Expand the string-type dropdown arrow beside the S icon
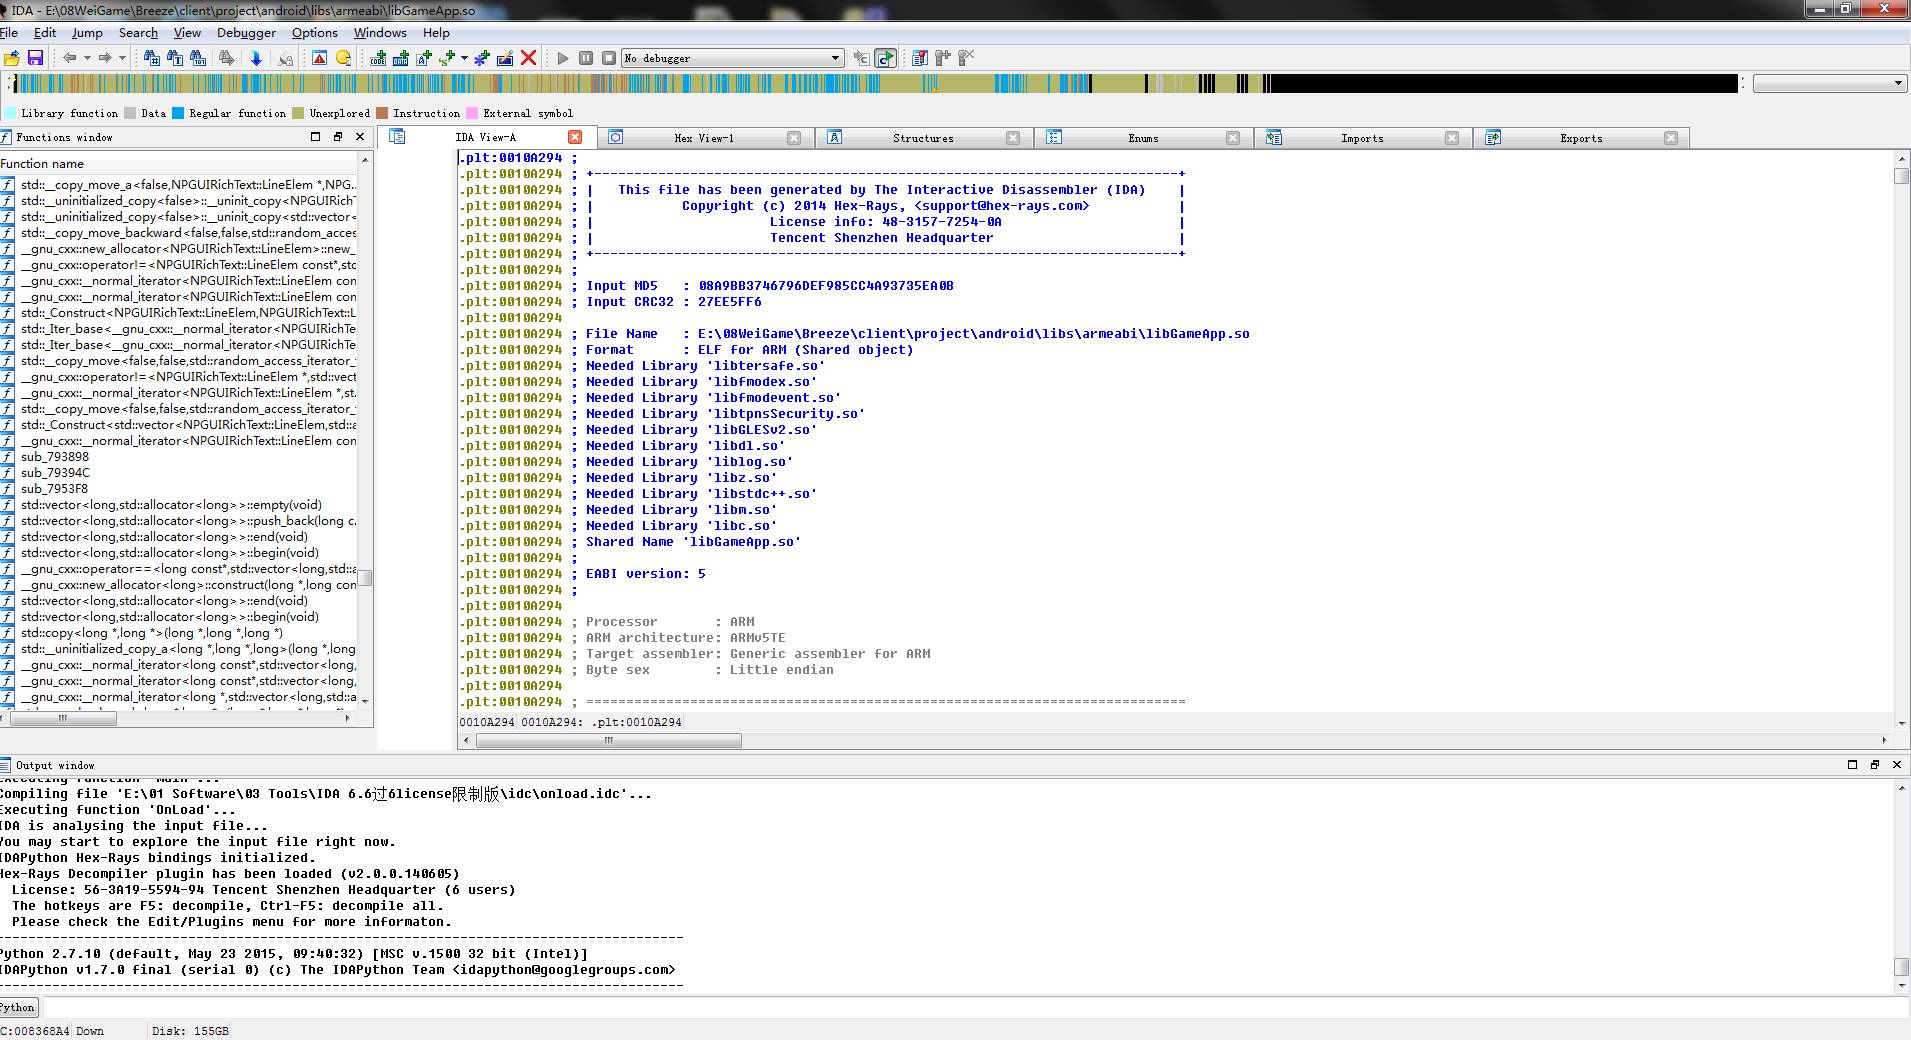Screen dimensions: 1911x1040 [464, 58]
